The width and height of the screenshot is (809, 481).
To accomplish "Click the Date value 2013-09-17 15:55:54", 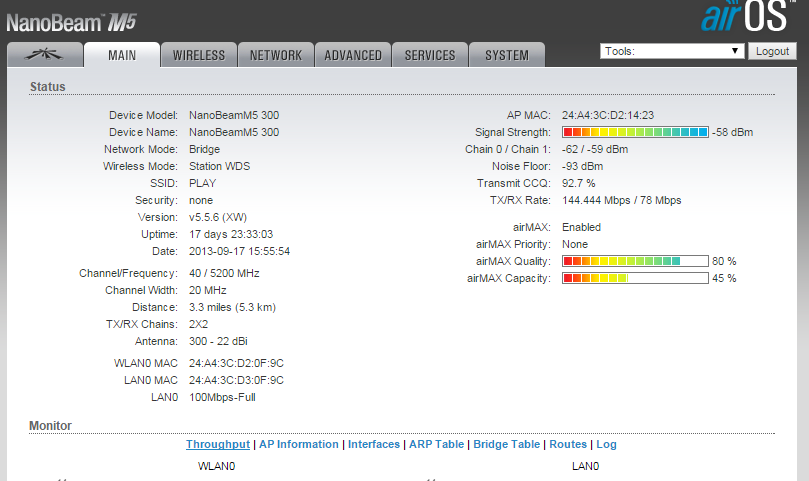I will 239,251.
